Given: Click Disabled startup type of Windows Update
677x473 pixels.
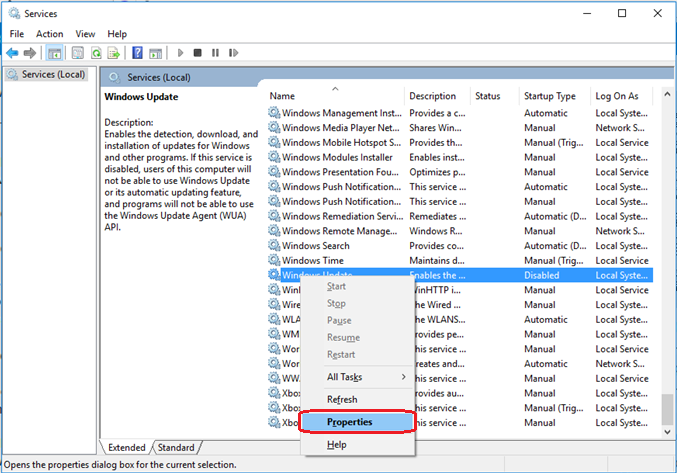Looking at the screenshot, I should click(x=541, y=275).
